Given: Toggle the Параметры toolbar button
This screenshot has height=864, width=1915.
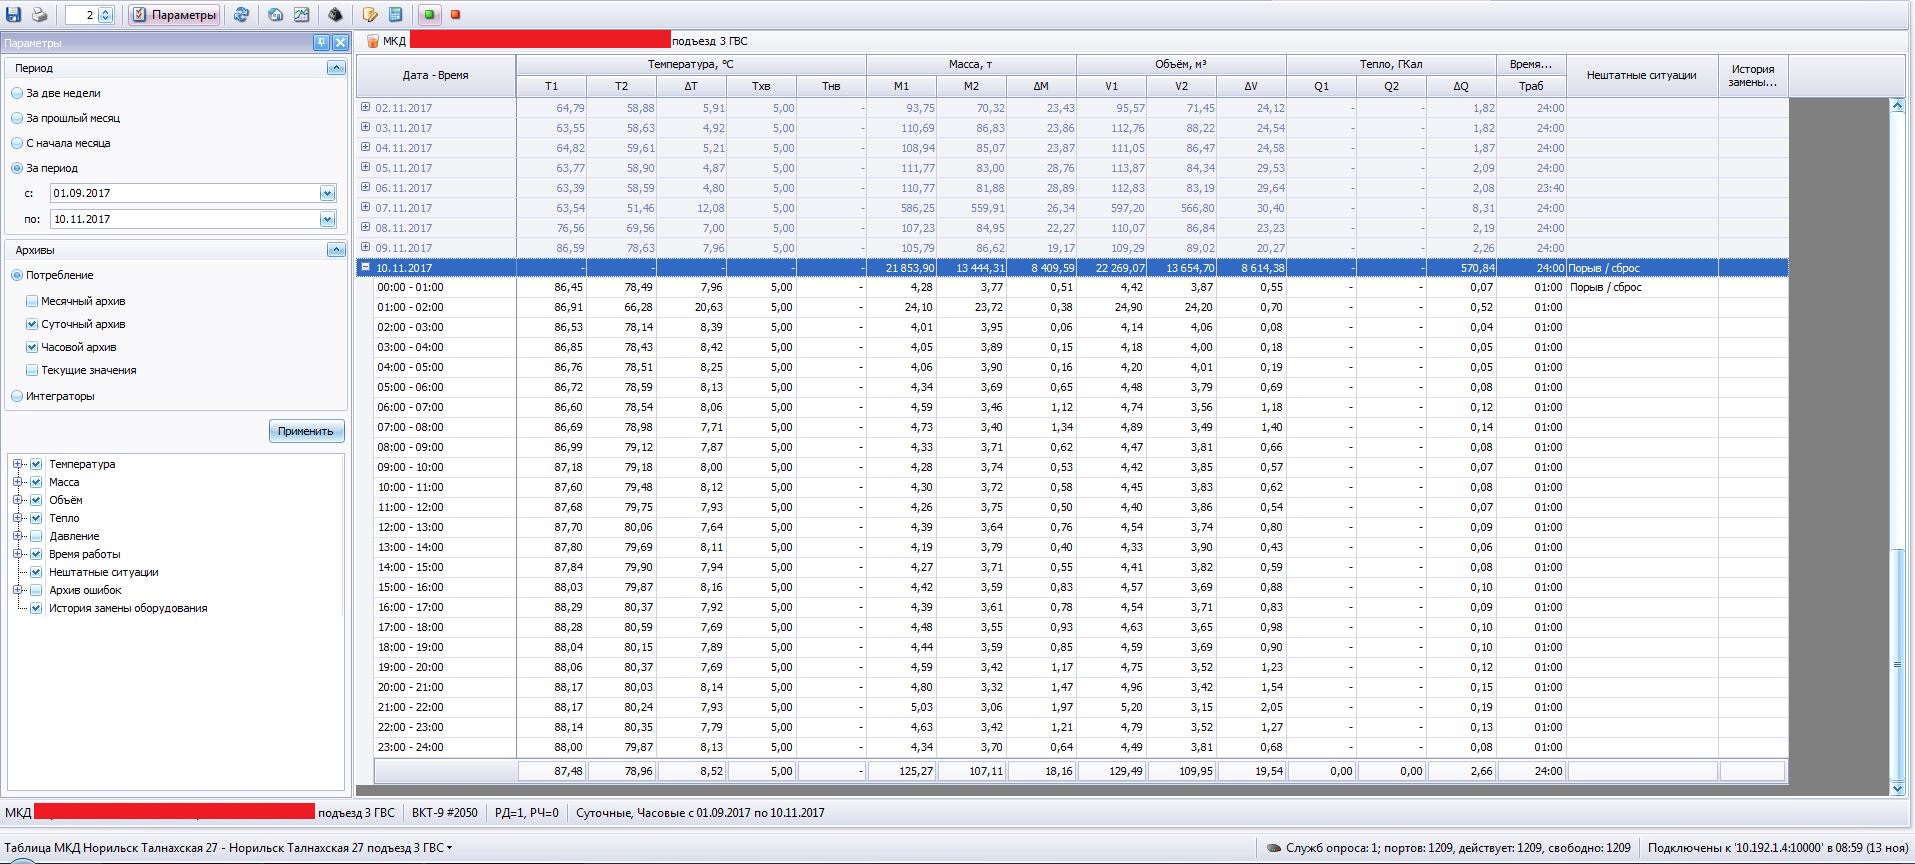Looking at the screenshot, I should coord(175,15).
